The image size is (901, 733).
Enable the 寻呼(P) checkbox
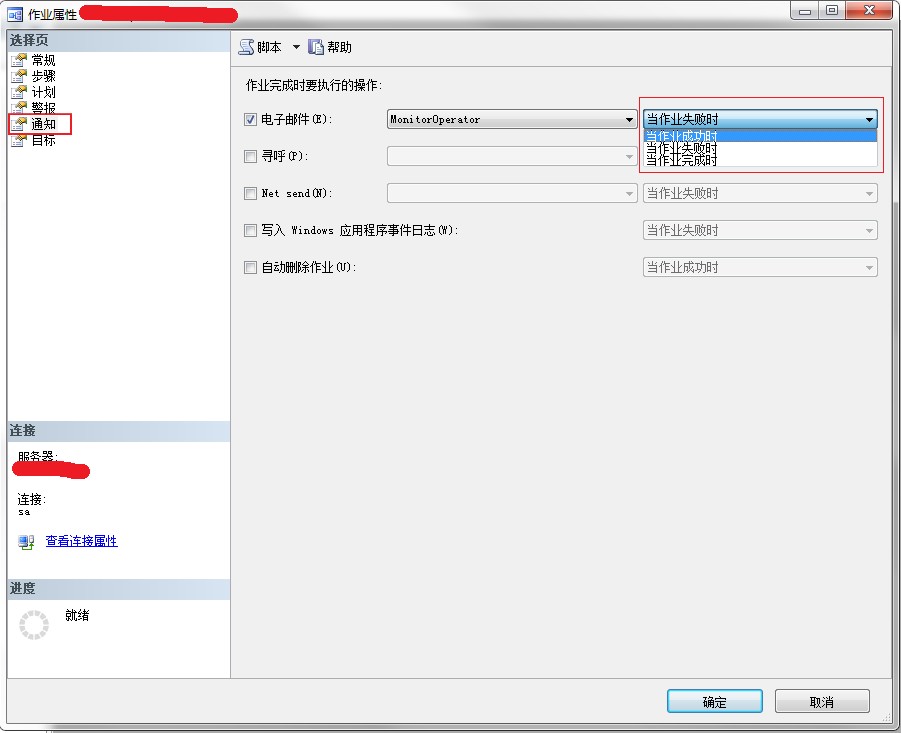(x=250, y=156)
